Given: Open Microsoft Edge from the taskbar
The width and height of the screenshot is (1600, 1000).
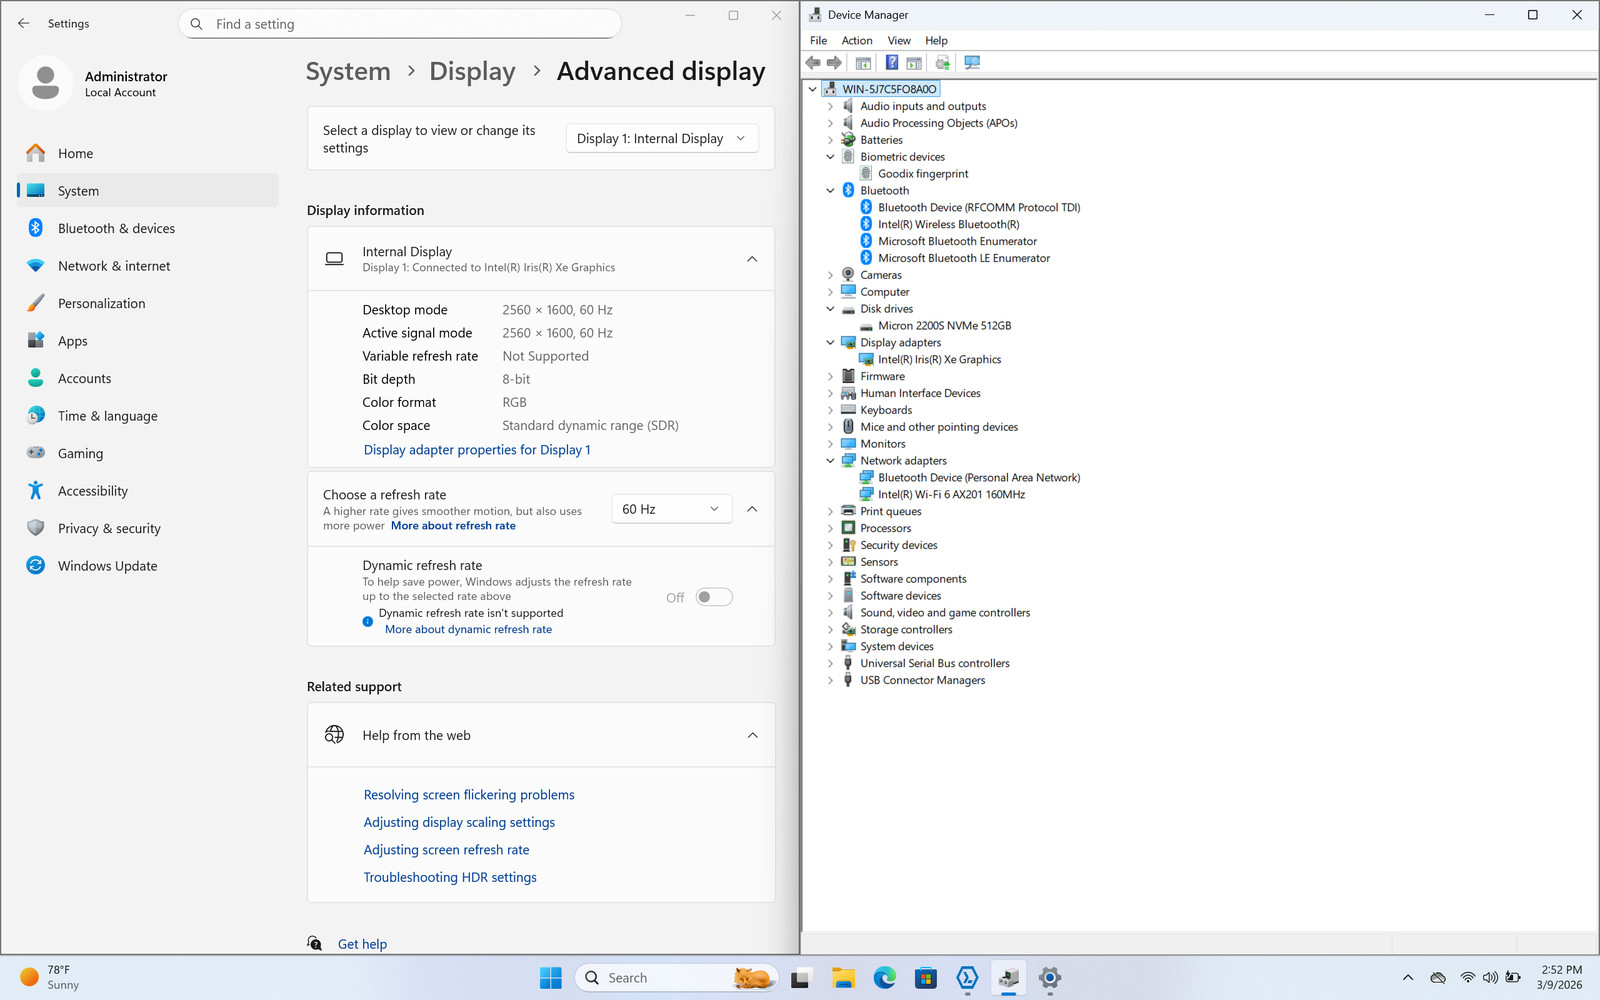Looking at the screenshot, I should click(884, 978).
